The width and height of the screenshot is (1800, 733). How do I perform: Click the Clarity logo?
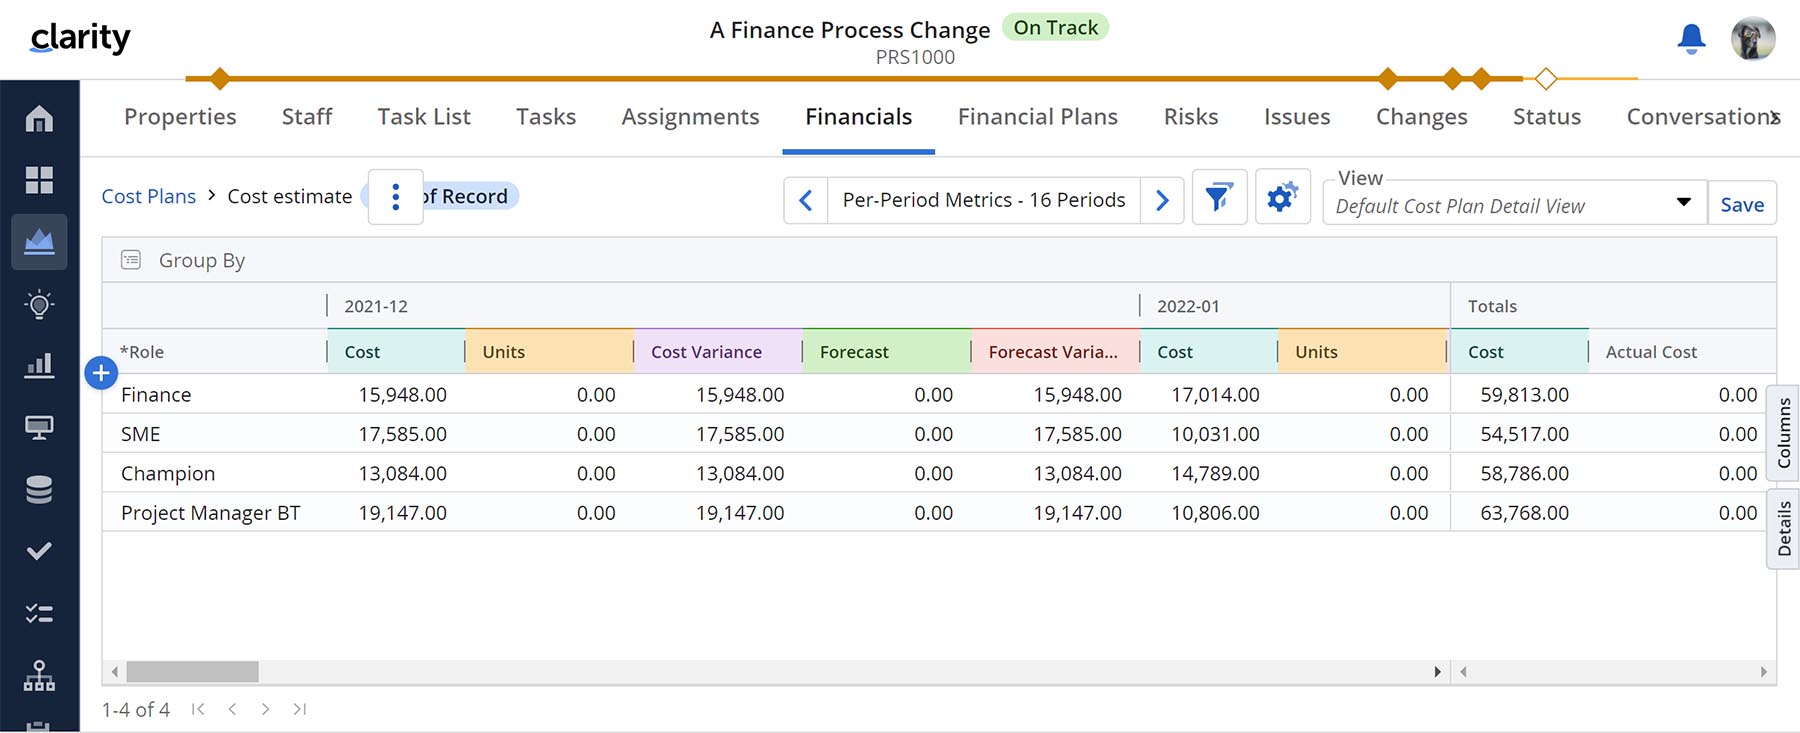[81, 38]
